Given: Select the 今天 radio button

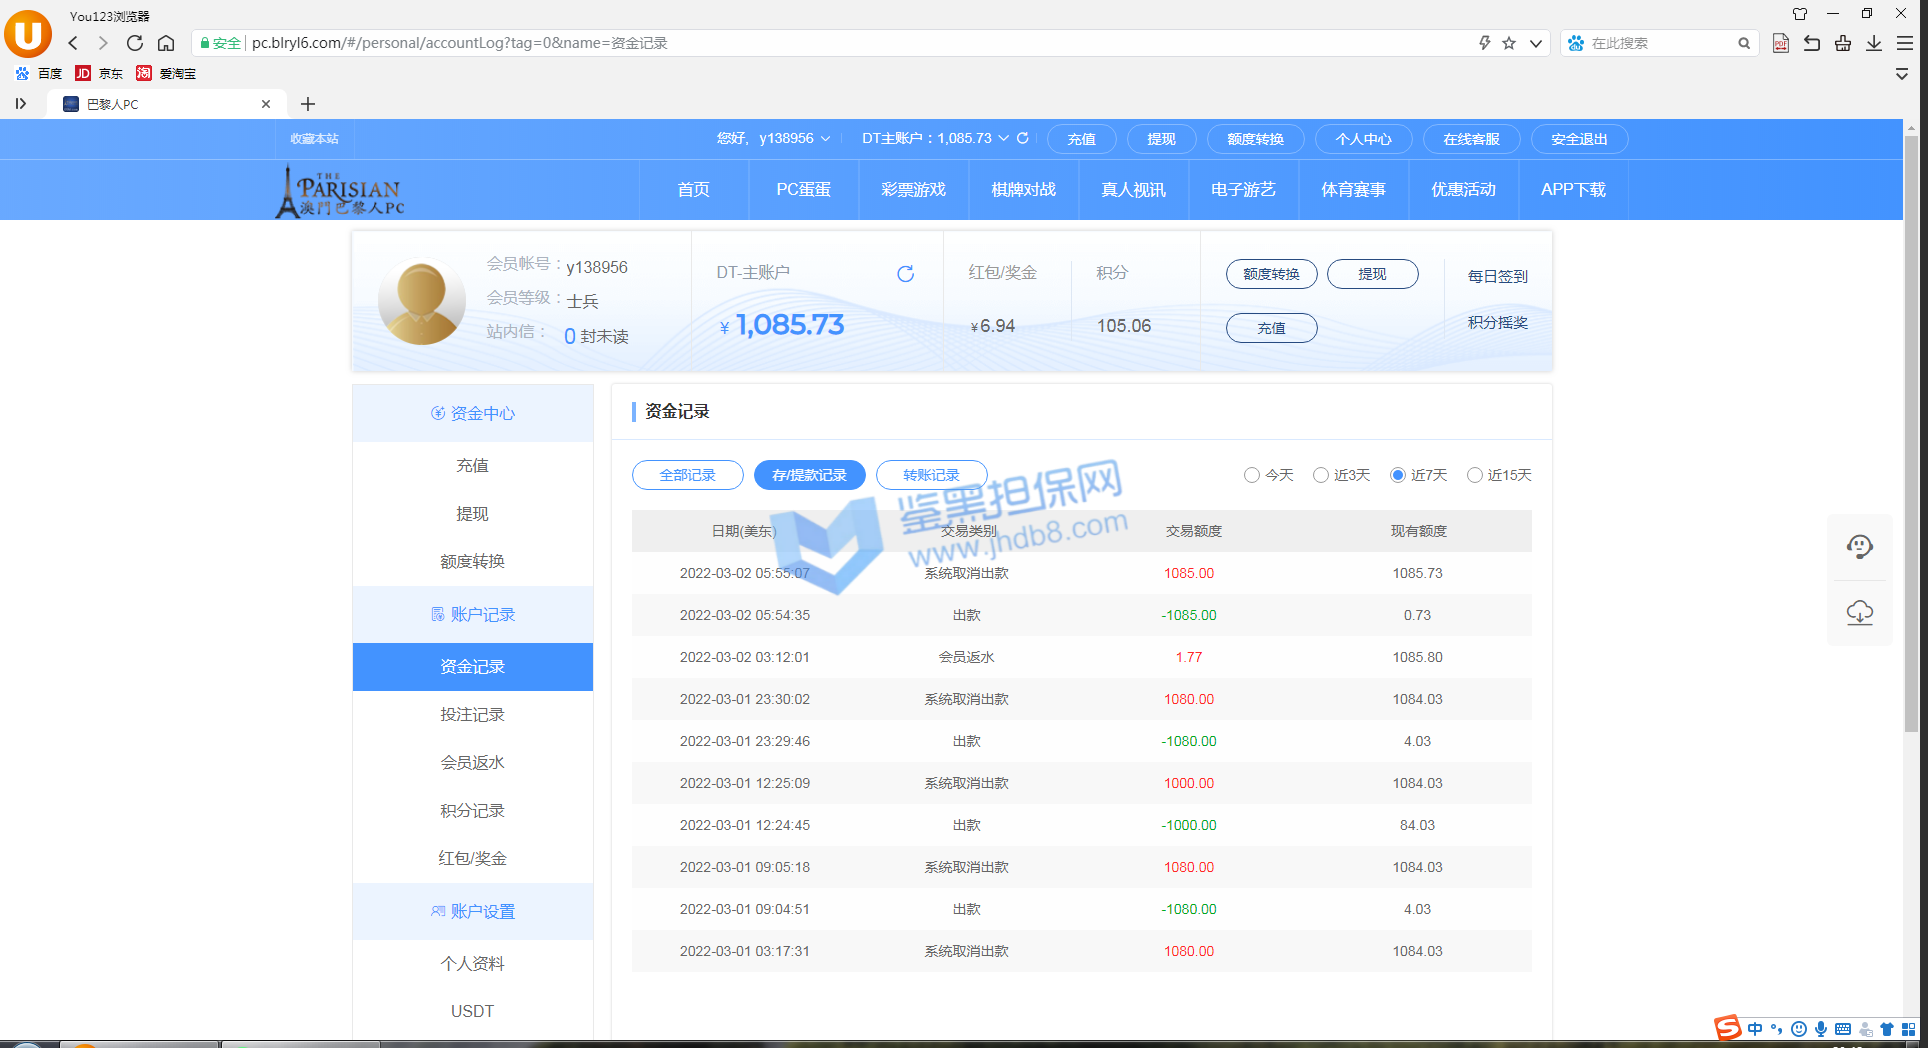Looking at the screenshot, I should click(1252, 475).
